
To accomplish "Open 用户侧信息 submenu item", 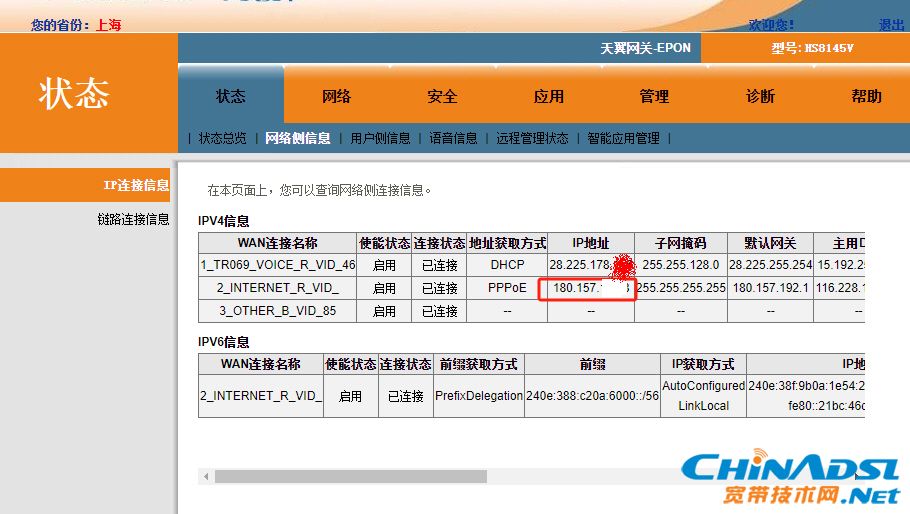I will click(380, 139).
